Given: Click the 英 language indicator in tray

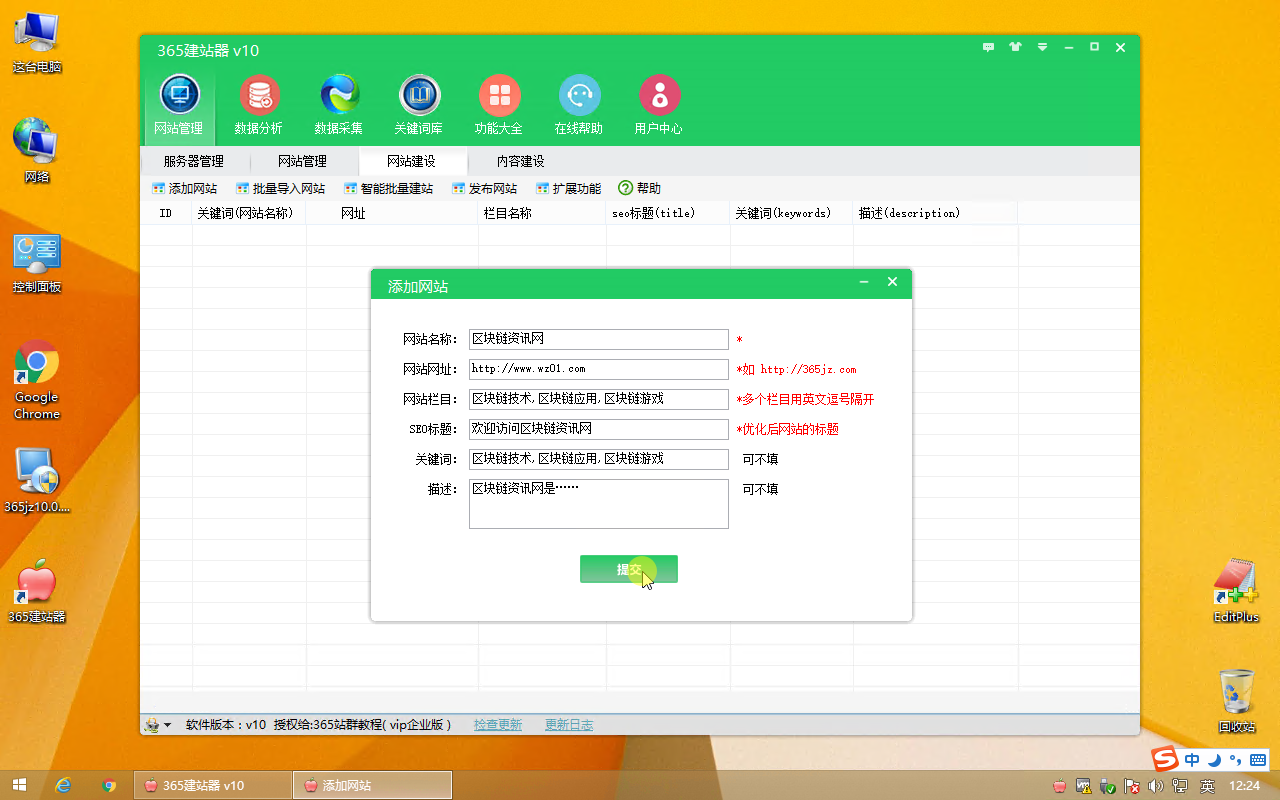Looking at the screenshot, I should pos(1208,786).
